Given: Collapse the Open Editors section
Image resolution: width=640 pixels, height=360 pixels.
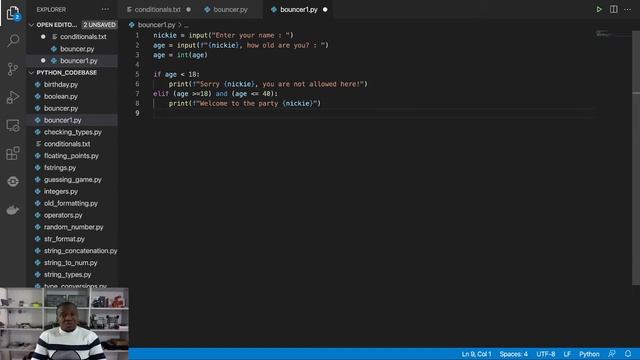Looking at the screenshot, I should (31, 25).
